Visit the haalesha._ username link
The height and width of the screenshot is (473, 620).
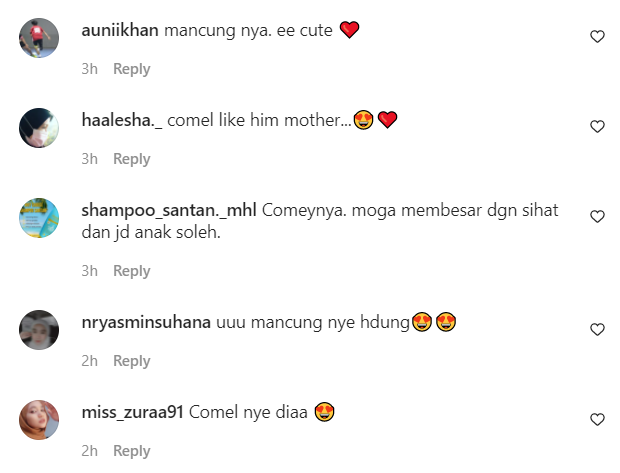pyautogui.click(x=122, y=120)
